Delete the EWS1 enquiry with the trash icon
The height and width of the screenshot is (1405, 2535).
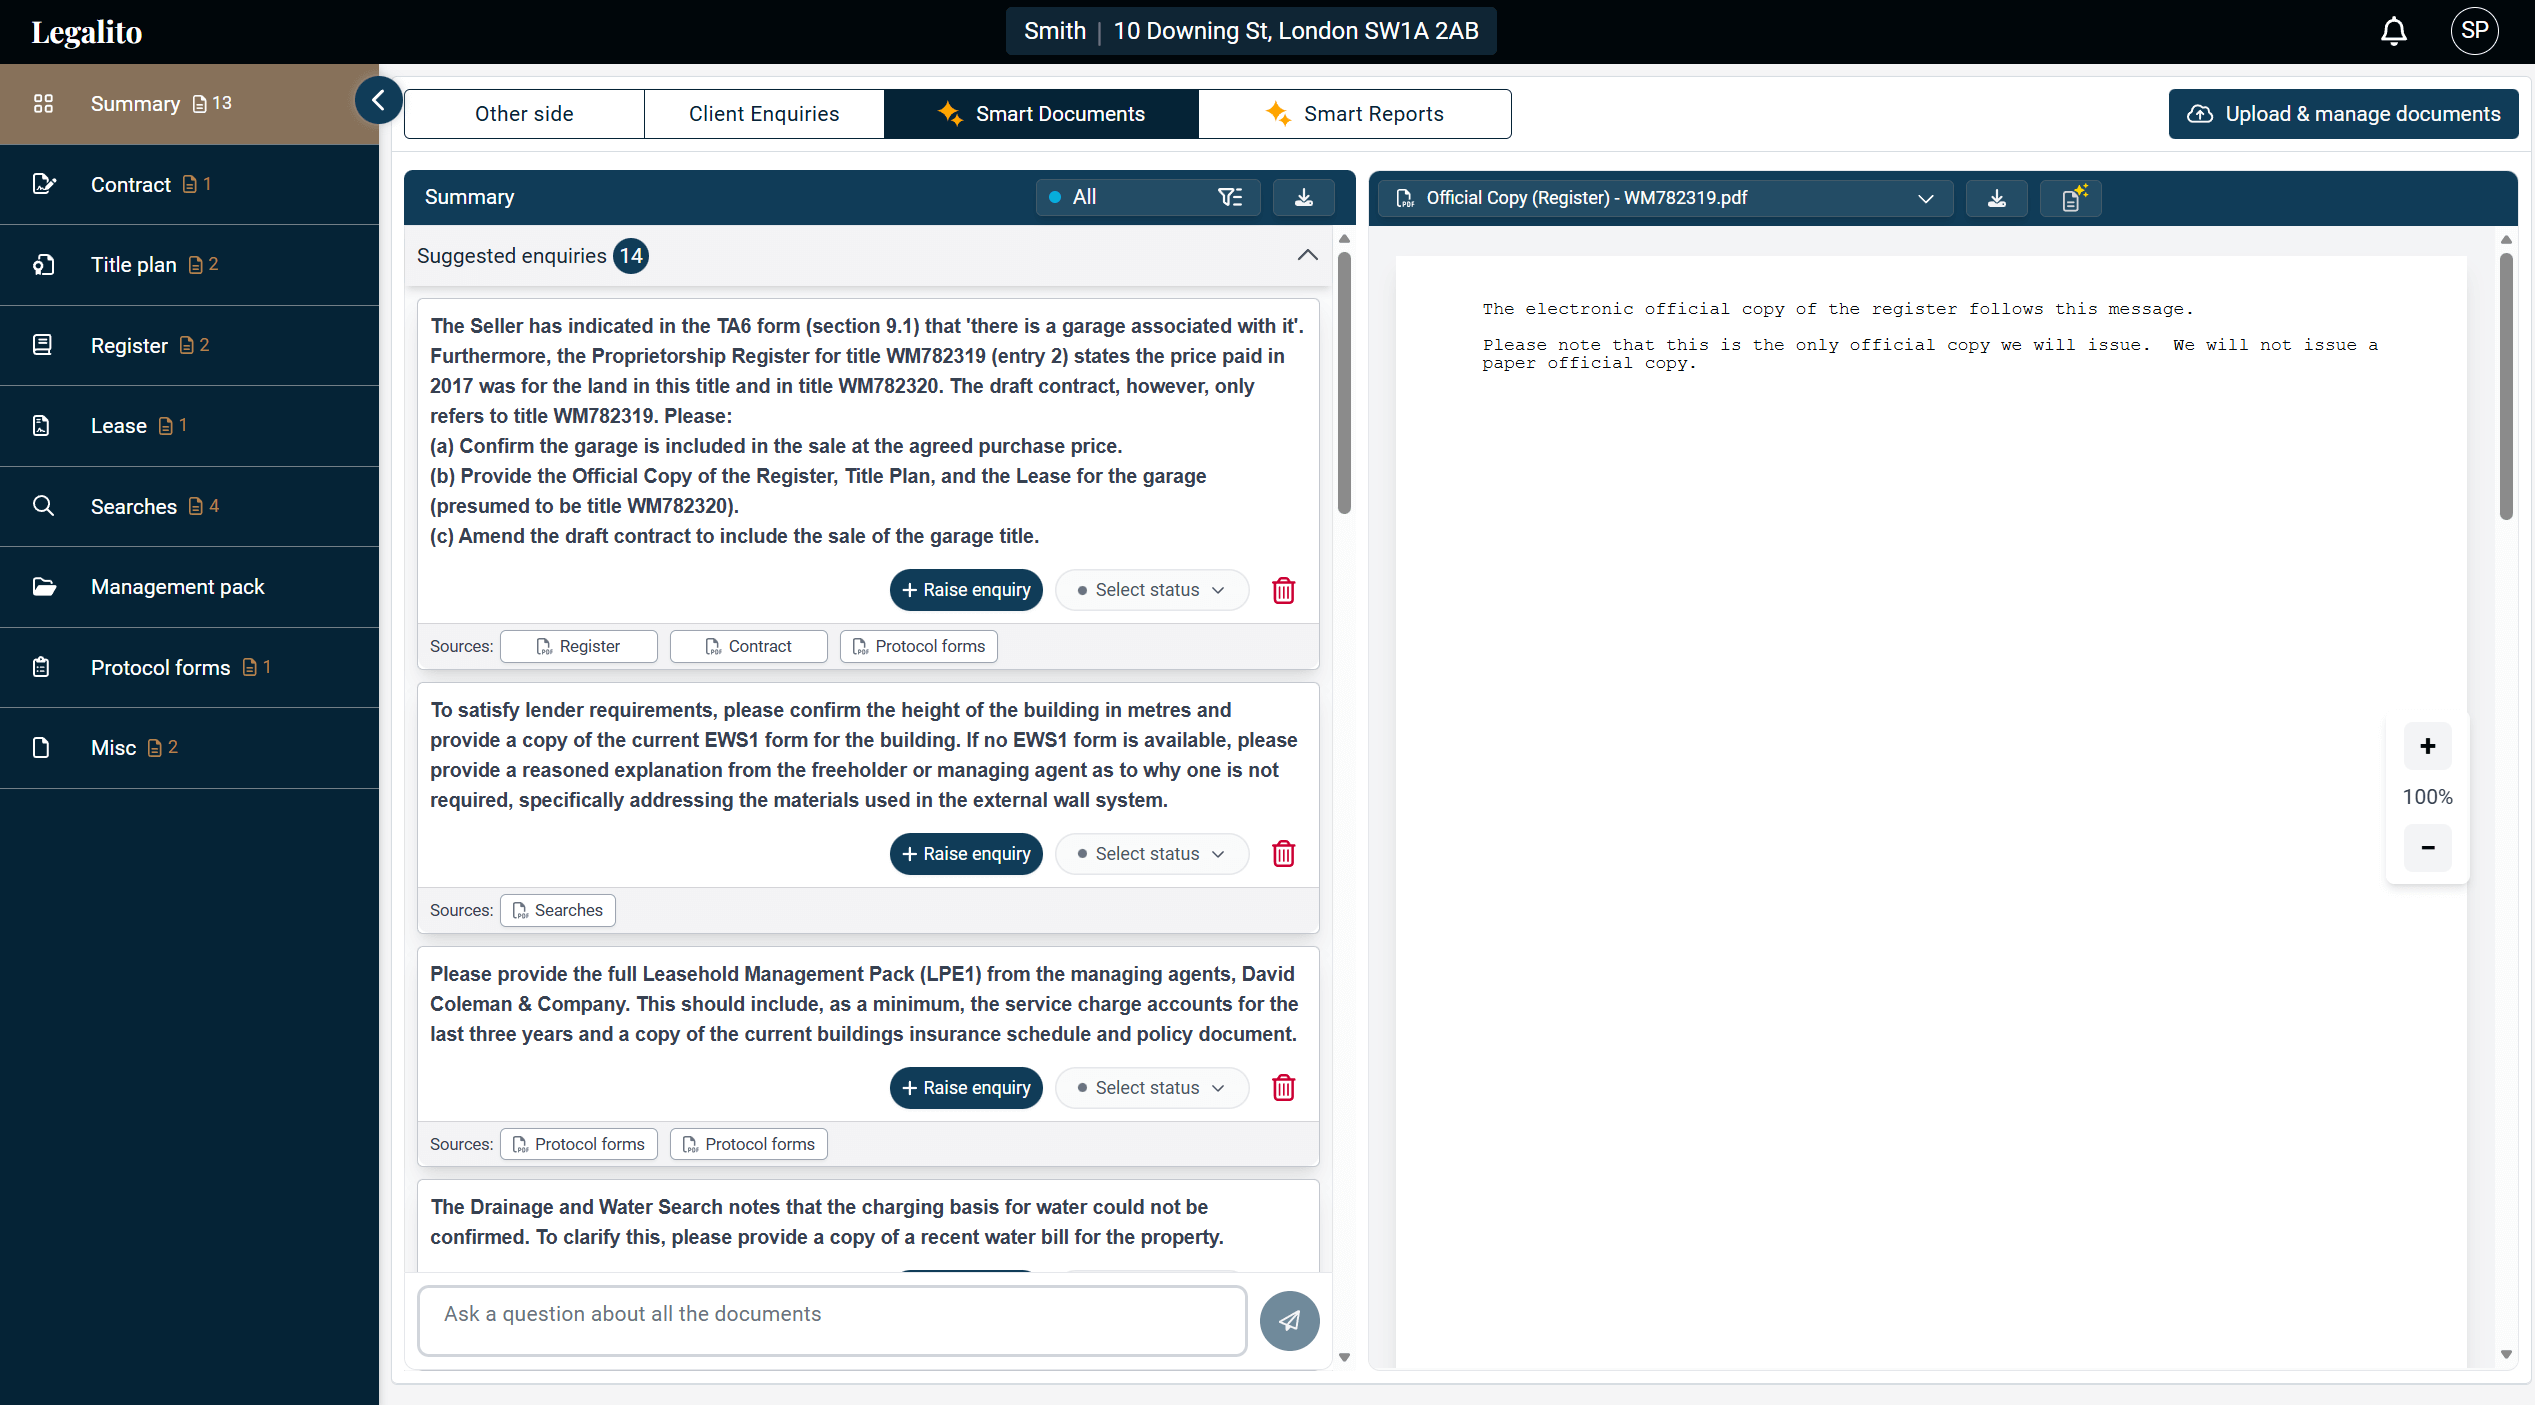1283,854
